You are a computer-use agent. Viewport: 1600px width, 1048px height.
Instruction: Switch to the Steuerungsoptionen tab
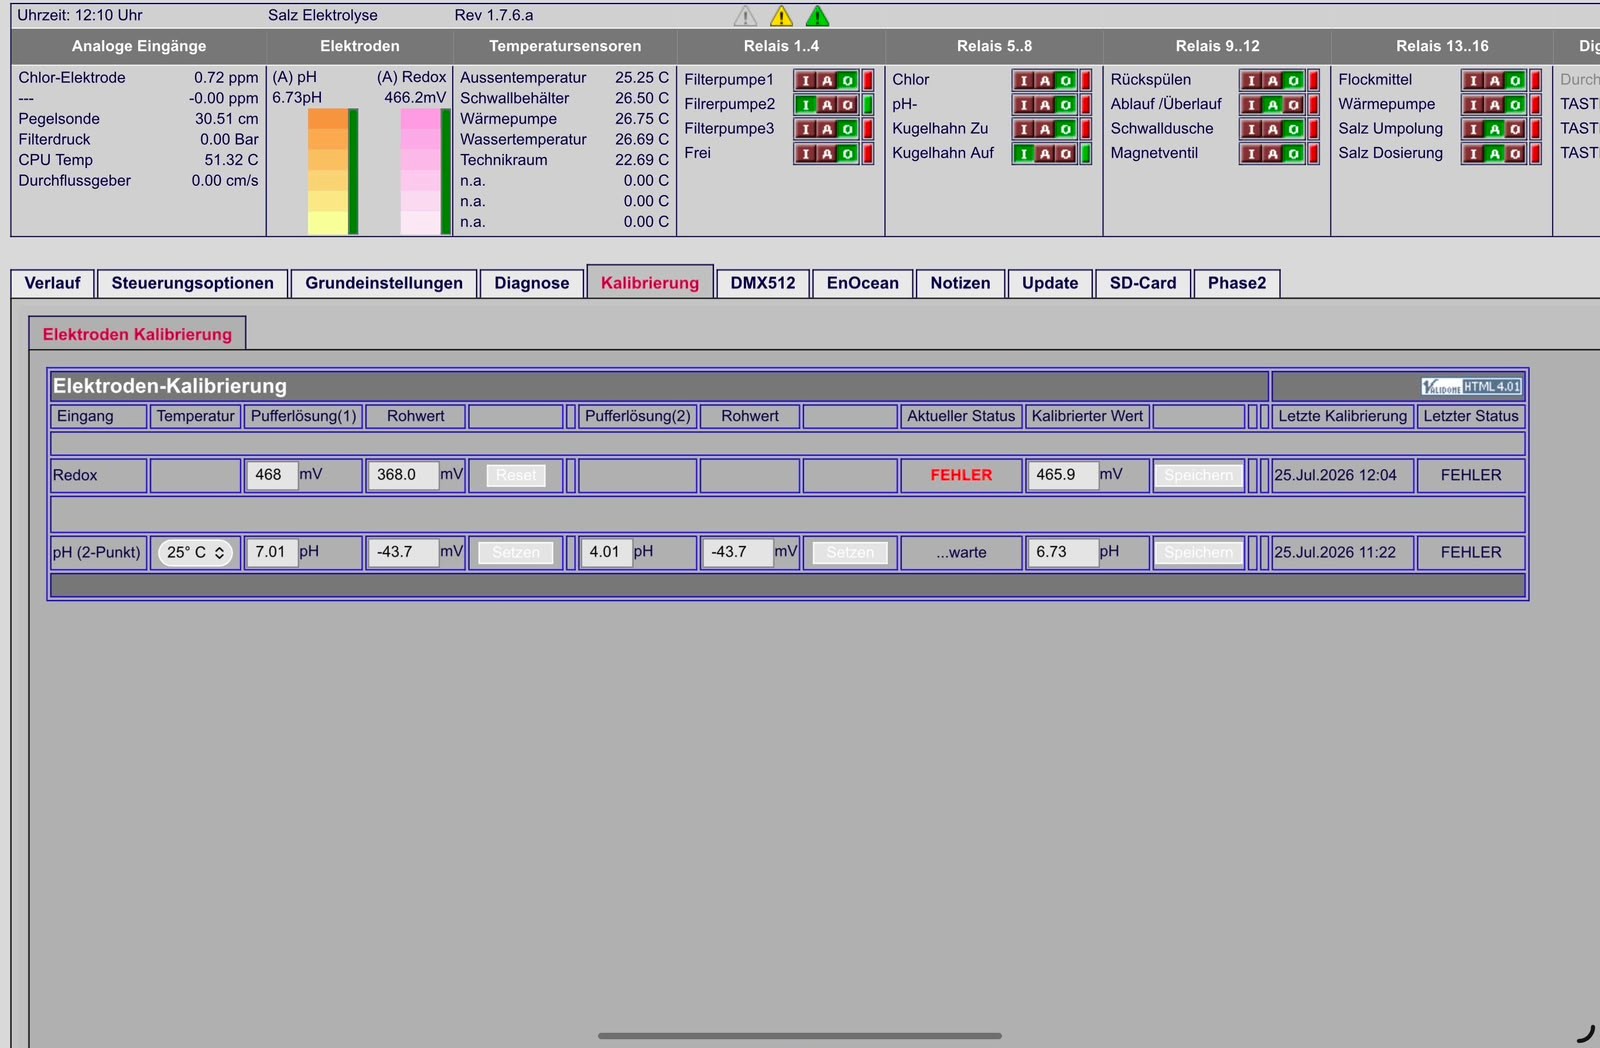(192, 283)
